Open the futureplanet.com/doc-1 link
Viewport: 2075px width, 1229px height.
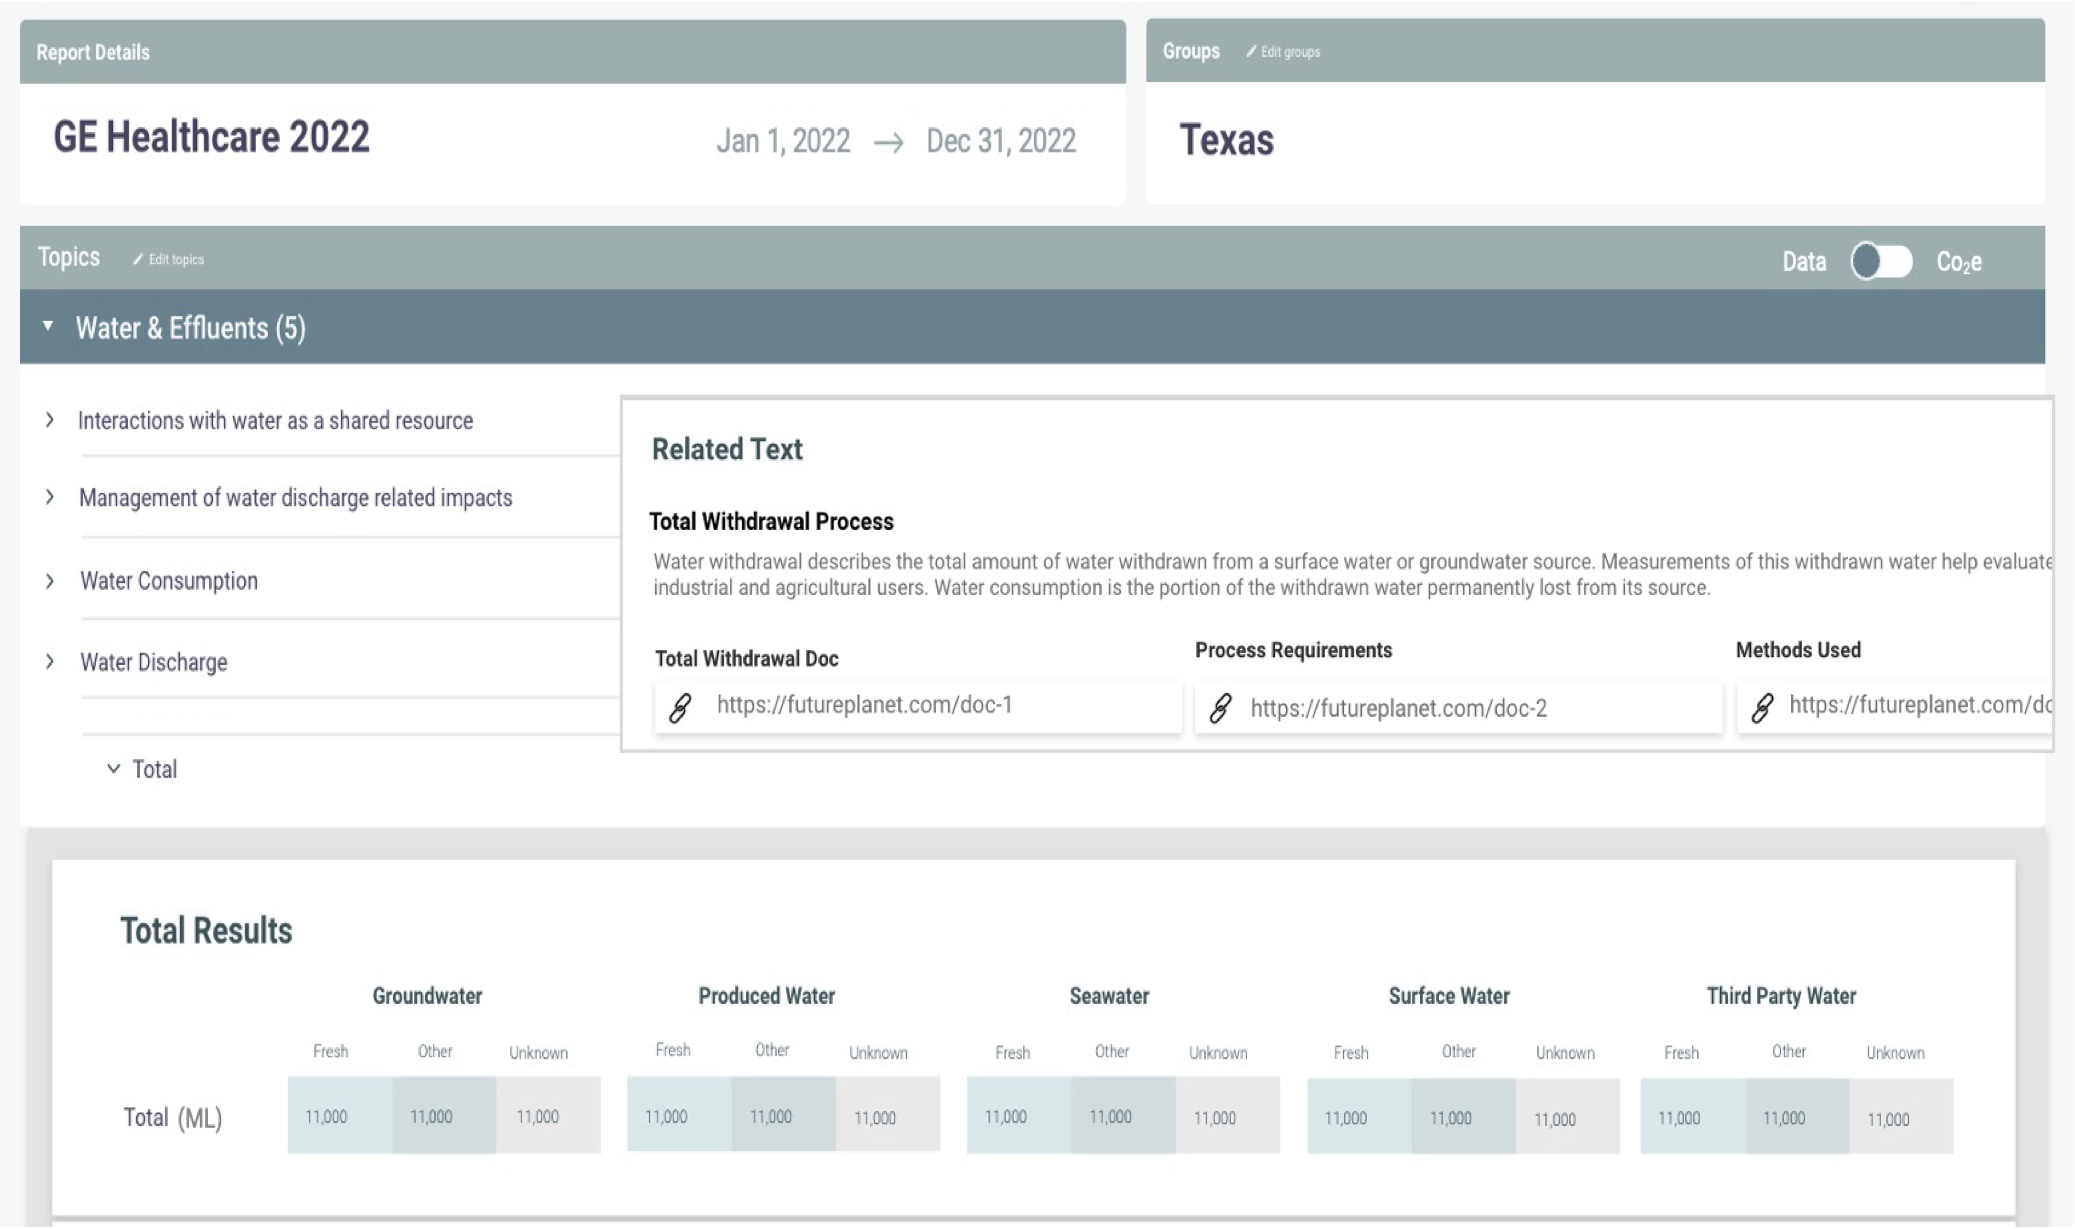coord(864,705)
